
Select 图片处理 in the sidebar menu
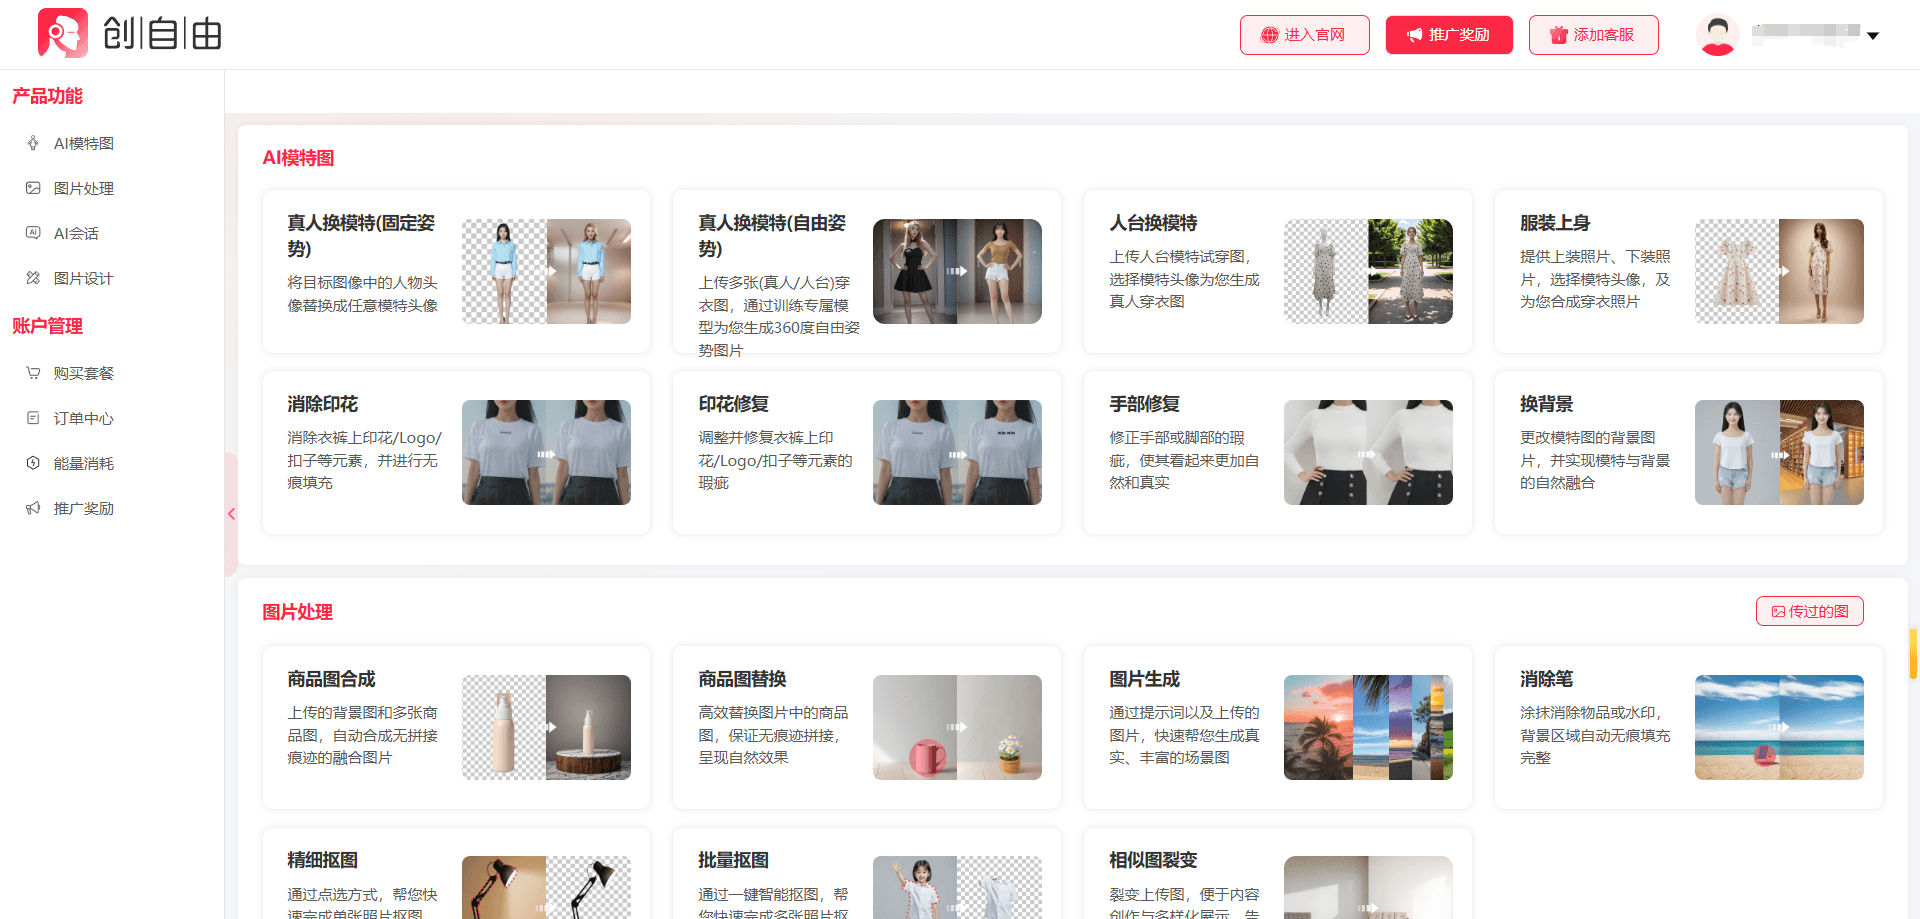(84, 188)
